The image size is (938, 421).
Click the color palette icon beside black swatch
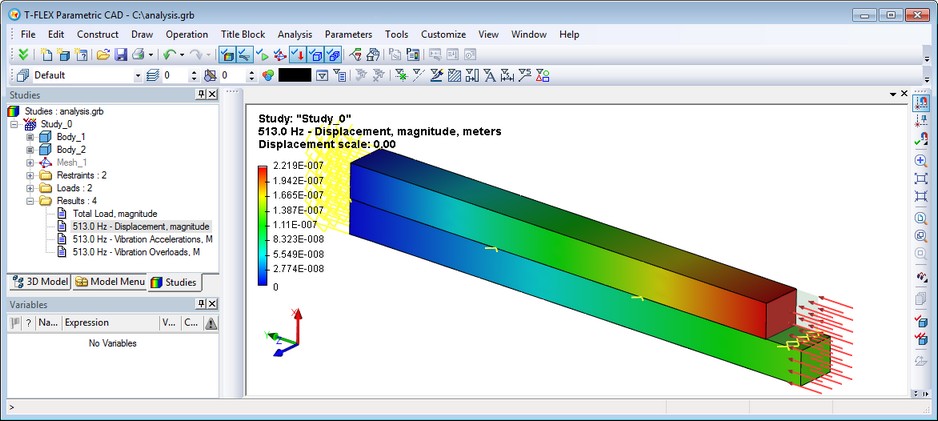point(267,75)
